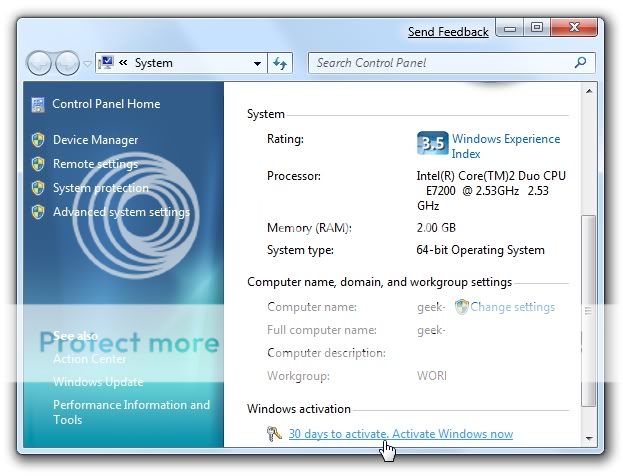Minimize the System window
Screen dimensions: 623x476
[510, 28]
